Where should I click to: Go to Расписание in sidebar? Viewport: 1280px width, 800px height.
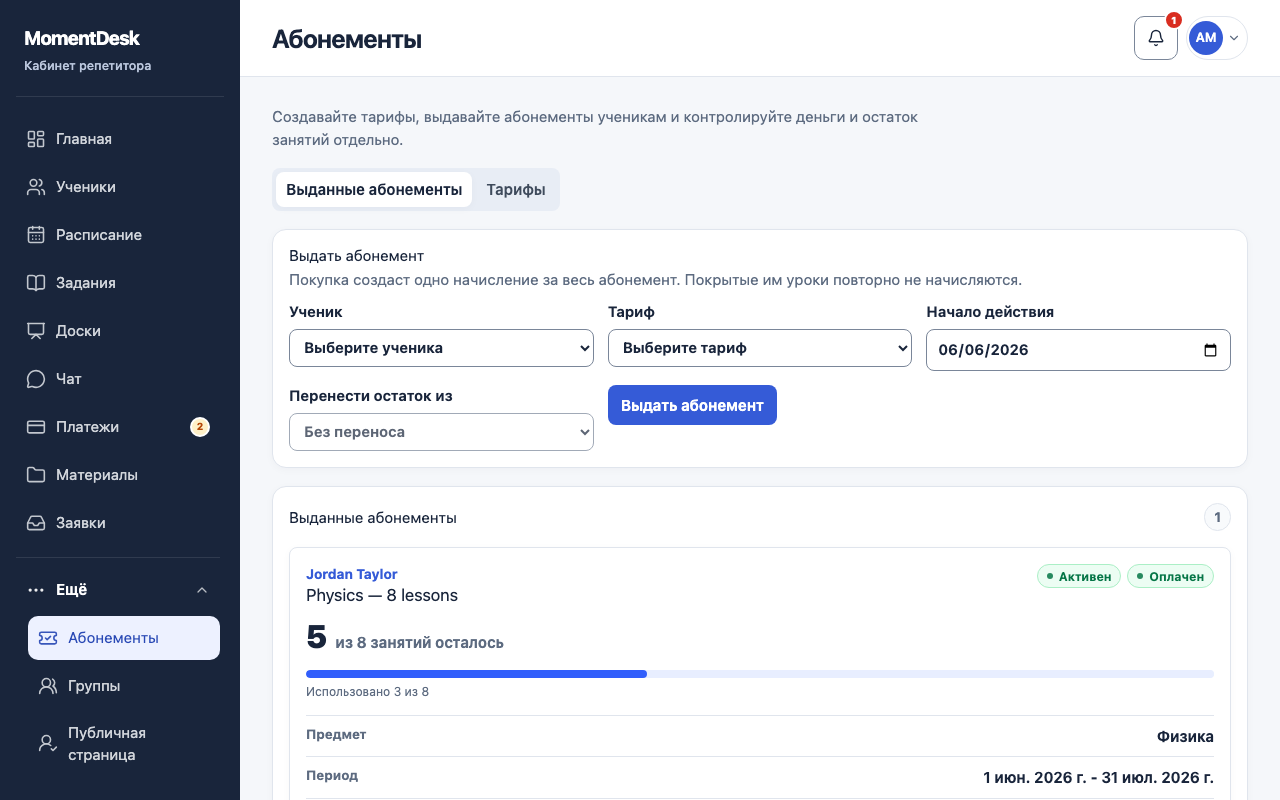[x=120, y=235]
